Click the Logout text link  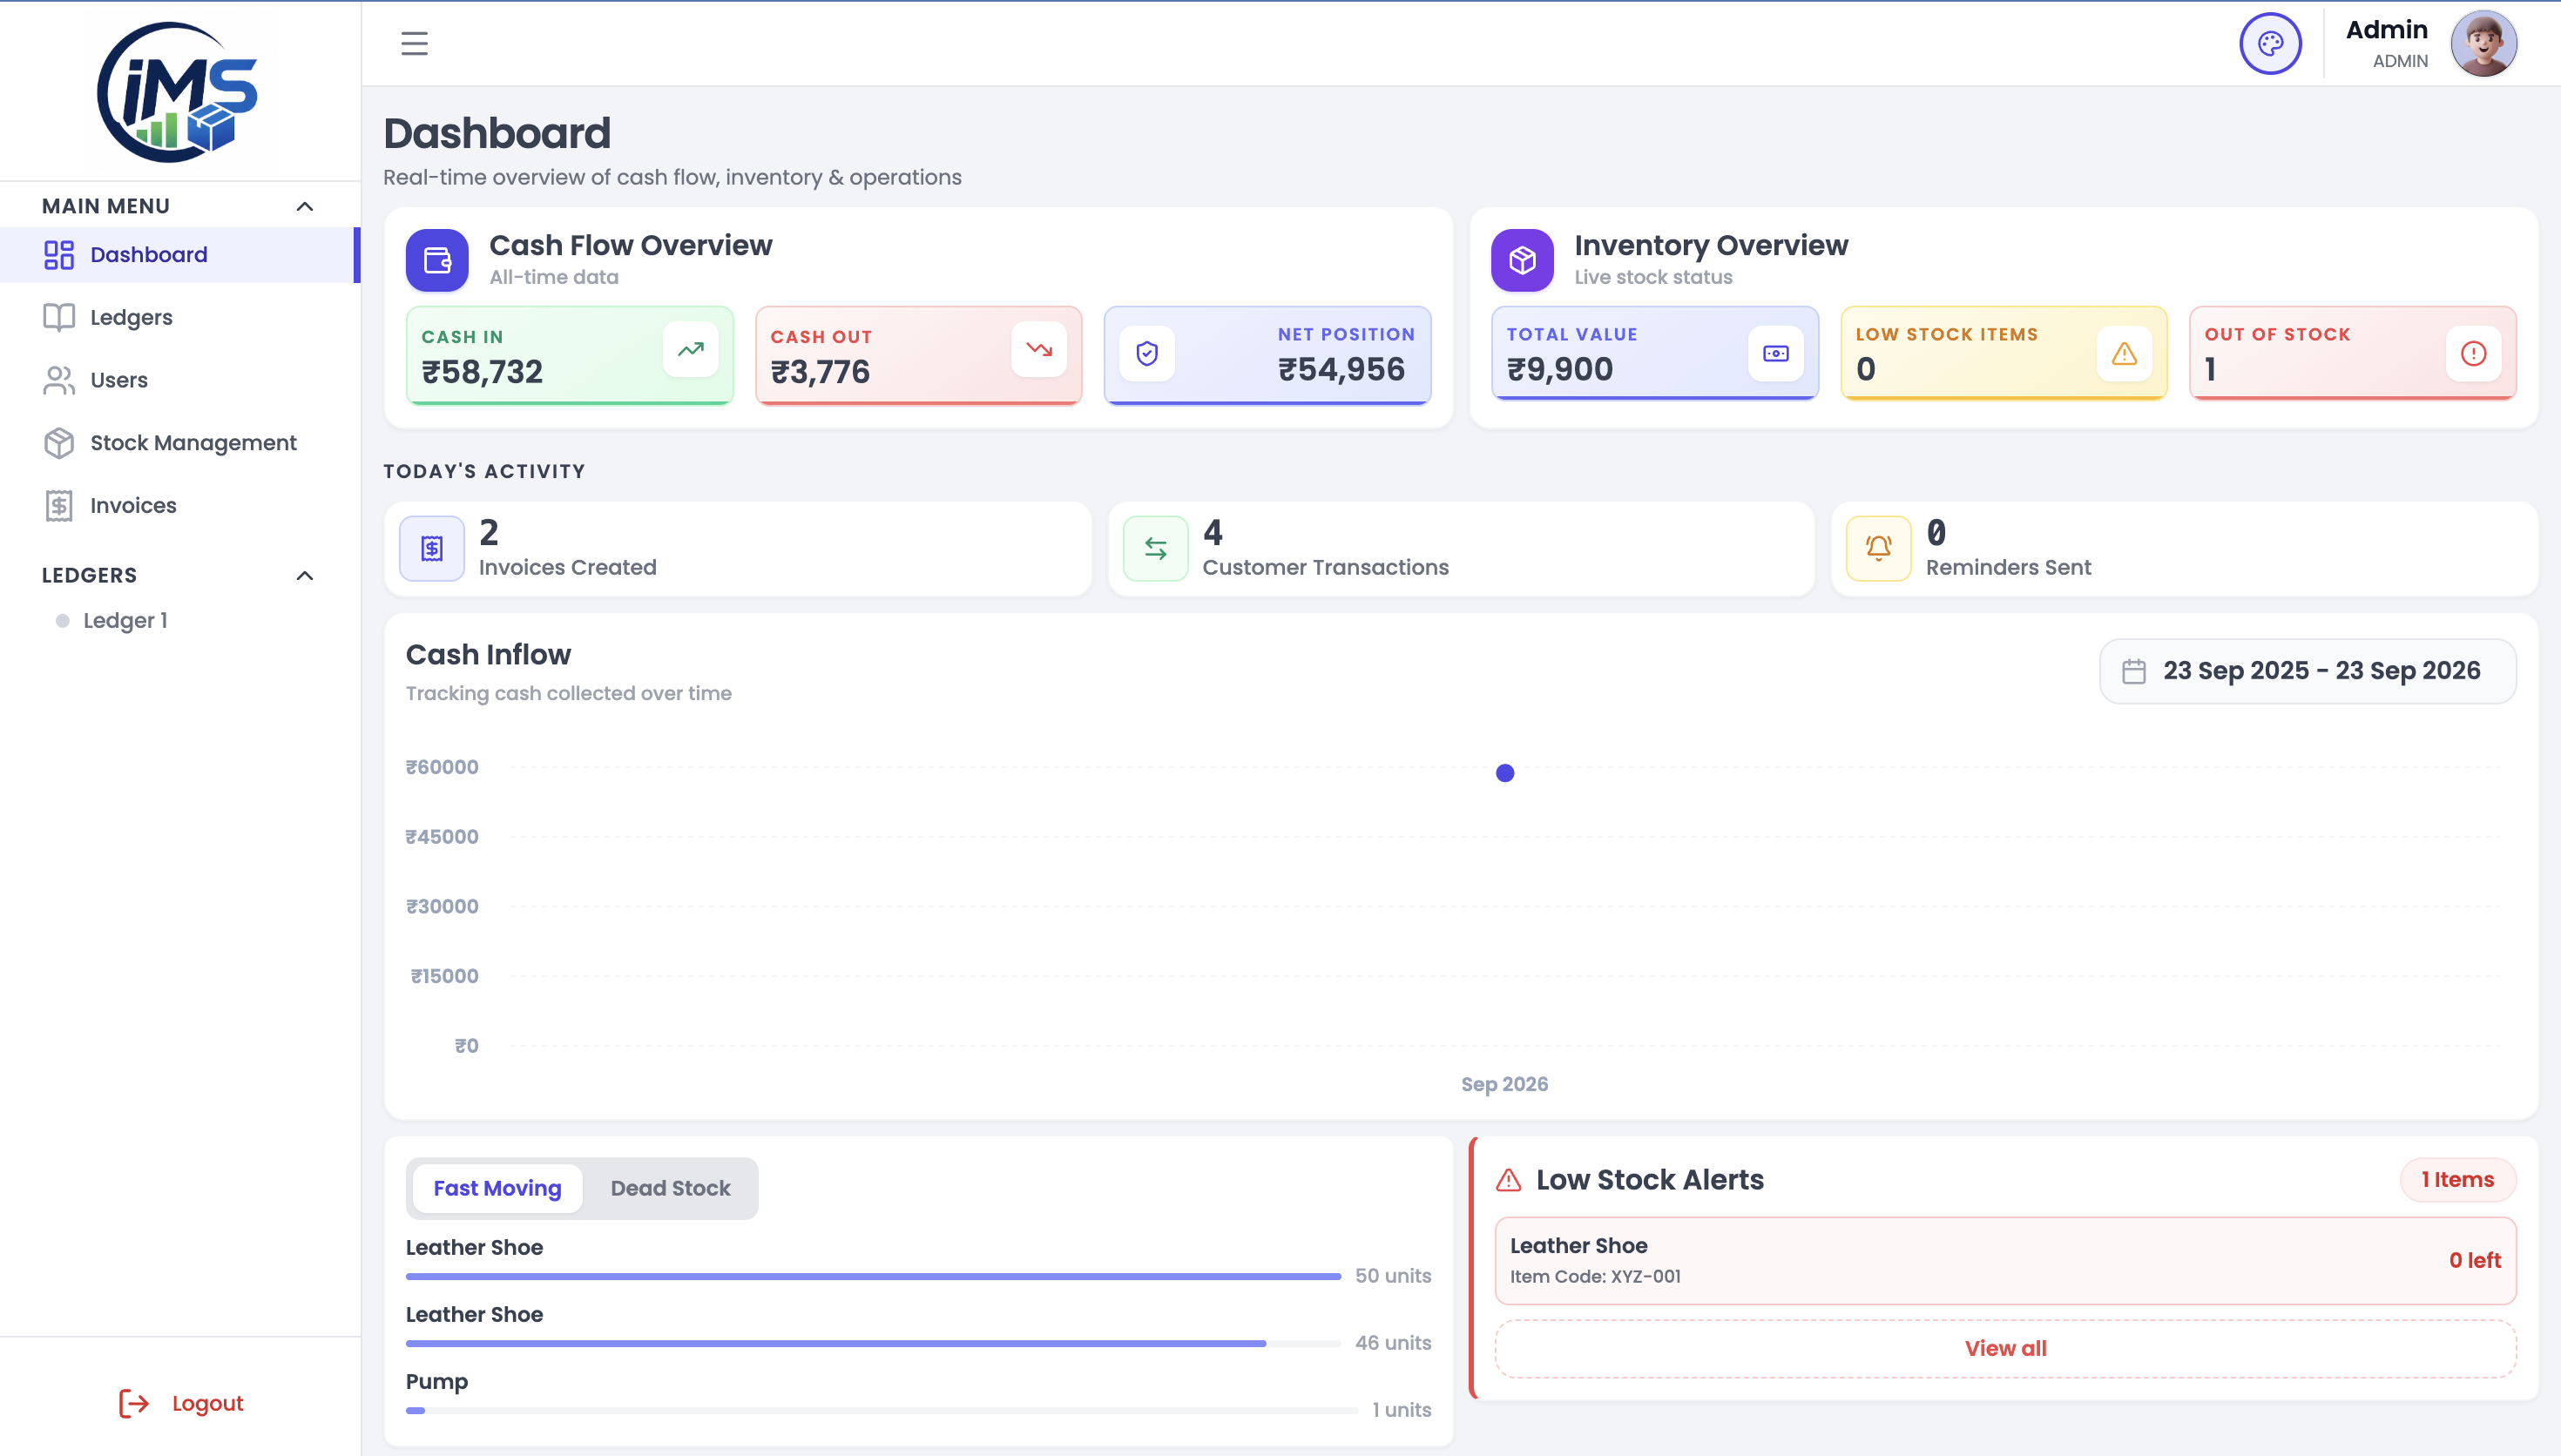coord(208,1403)
